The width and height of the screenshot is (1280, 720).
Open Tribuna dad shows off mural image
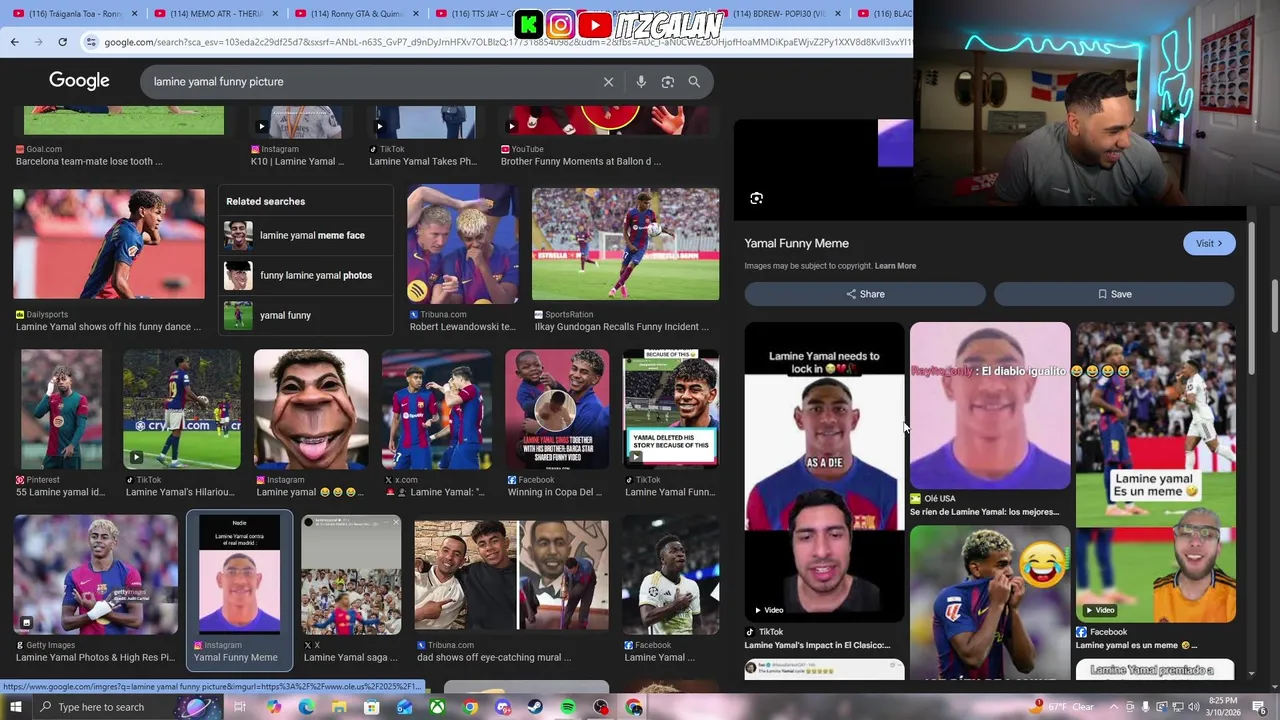(x=511, y=575)
